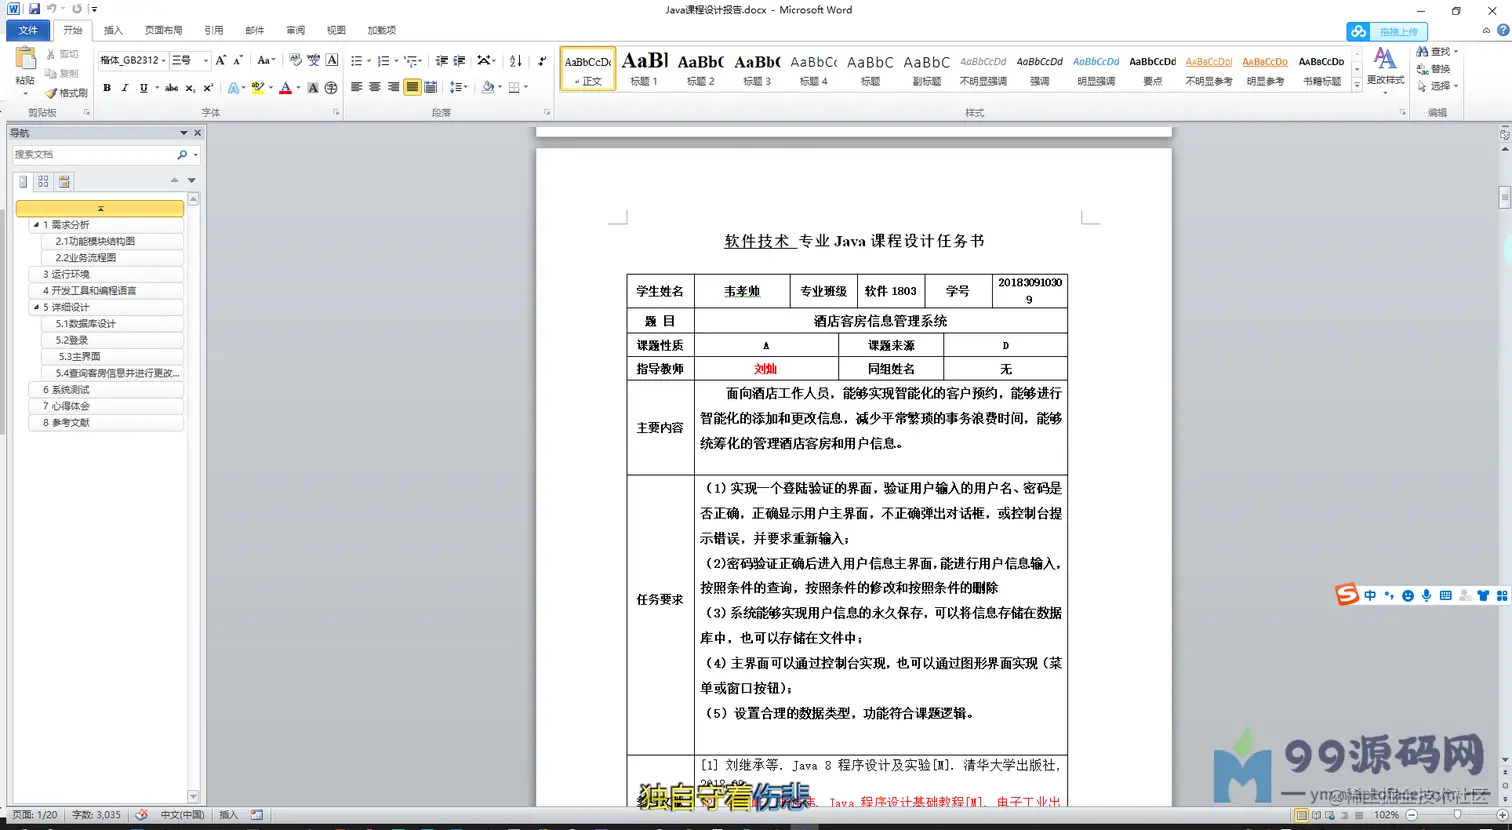Decrease paragraph indent
The image size is (1512, 830).
pos(441,60)
